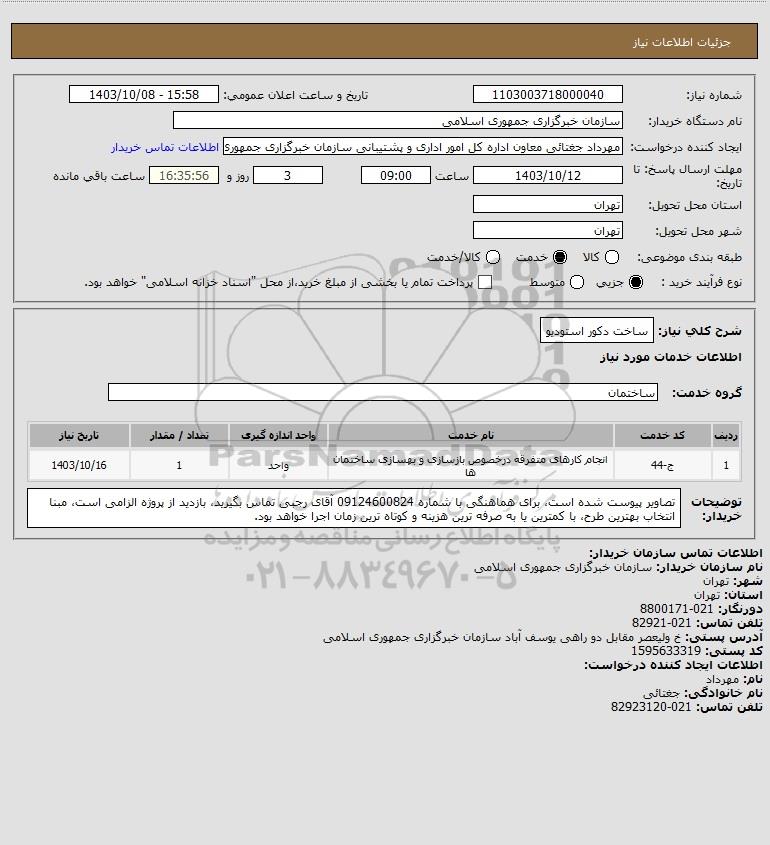Click the تاریخ نیاز column header
Image resolution: width=770 pixels, height=845 pixels.
tap(79, 435)
